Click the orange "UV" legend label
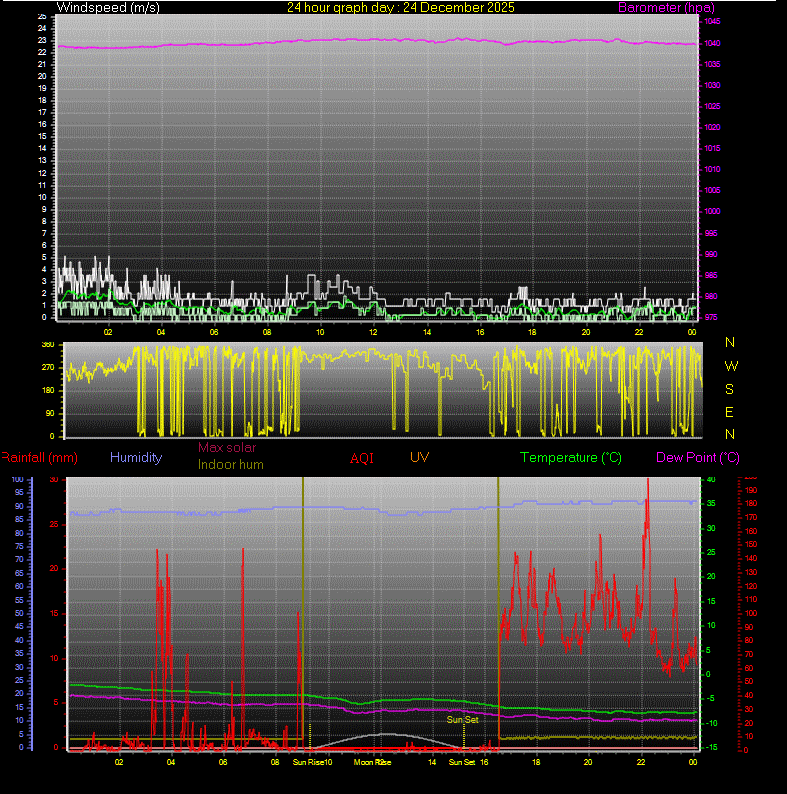The height and width of the screenshot is (794, 787). (x=419, y=457)
